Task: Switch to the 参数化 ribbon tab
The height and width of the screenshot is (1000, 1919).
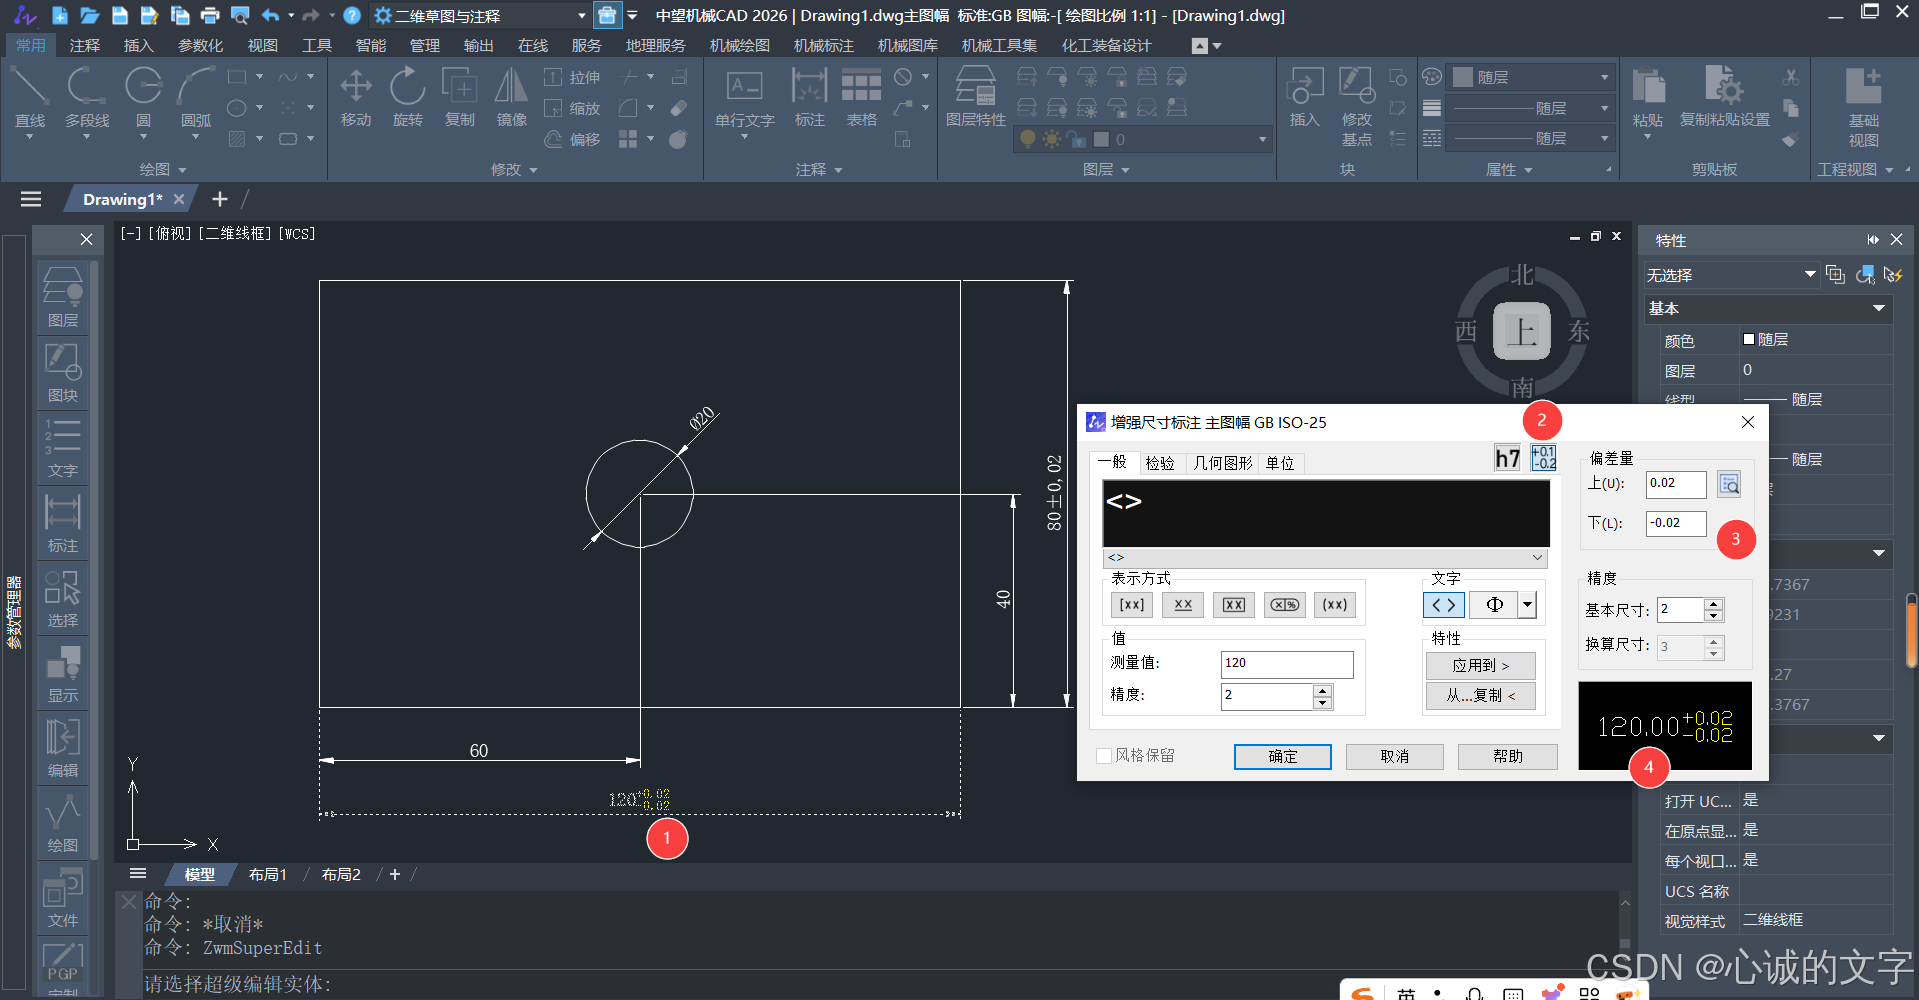Action: point(201,46)
